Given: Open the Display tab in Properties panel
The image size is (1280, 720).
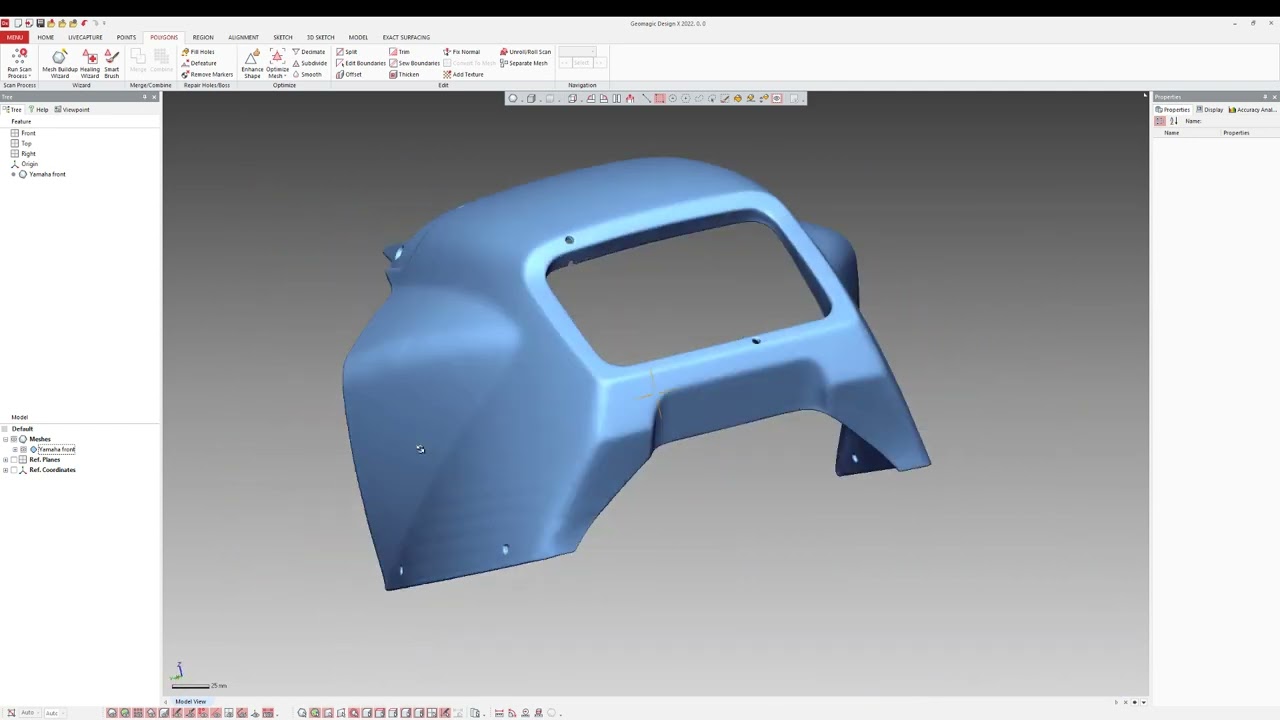Looking at the screenshot, I should click(1210, 109).
